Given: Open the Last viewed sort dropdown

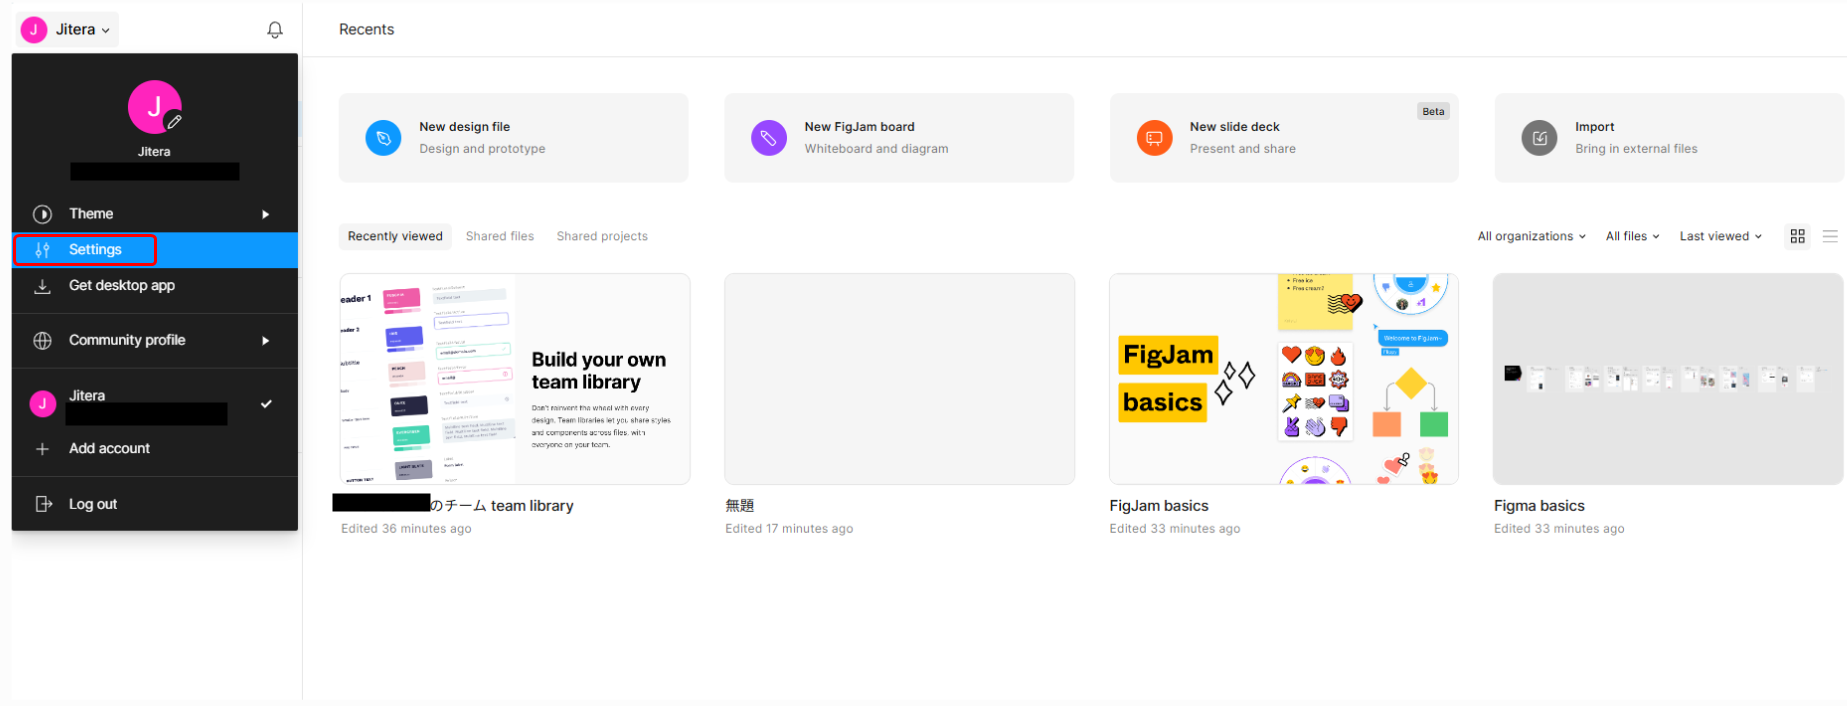Looking at the screenshot, I should tap(1720, 236).
